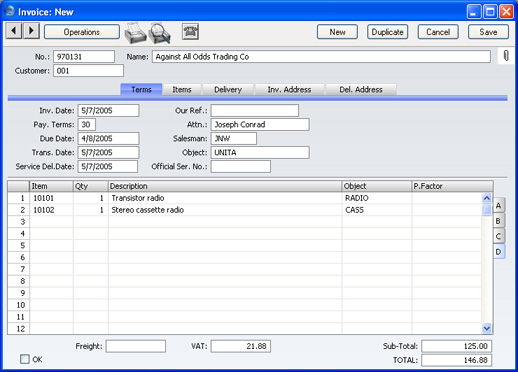This screenshot has height=372, width=518.
Task: Open the Delivery tab
Action: (228, 89)
